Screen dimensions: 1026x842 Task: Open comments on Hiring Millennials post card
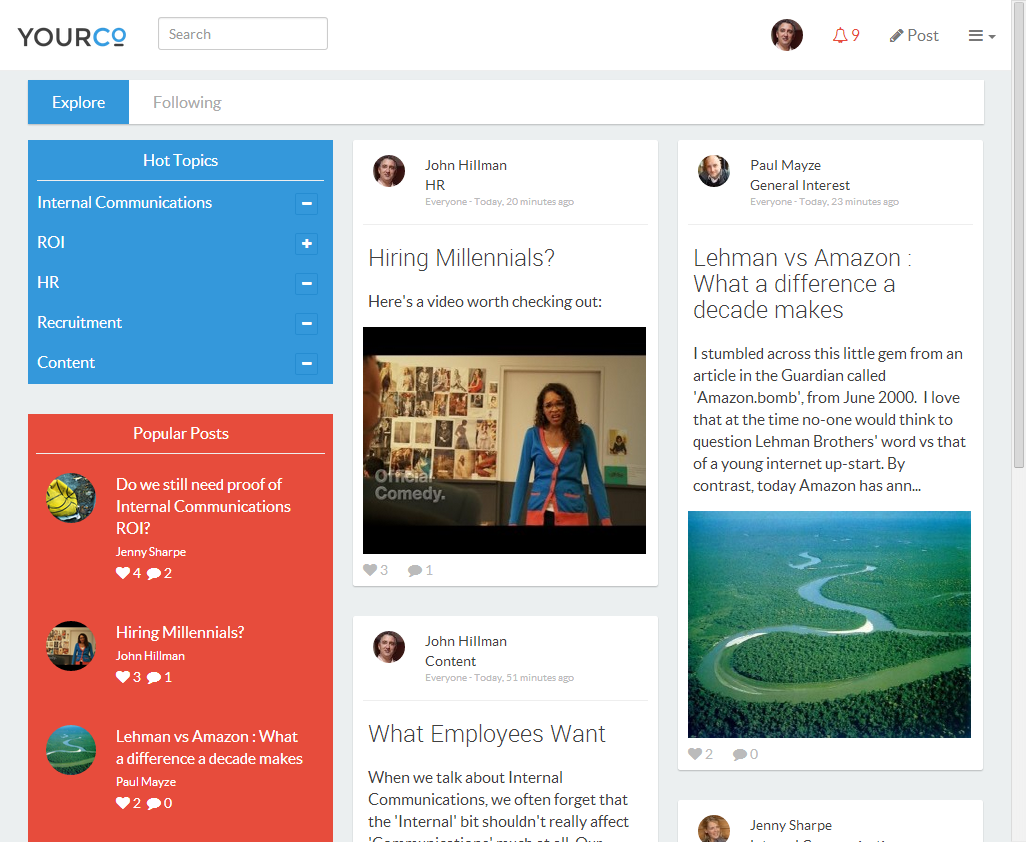click(x=415, y=570)
